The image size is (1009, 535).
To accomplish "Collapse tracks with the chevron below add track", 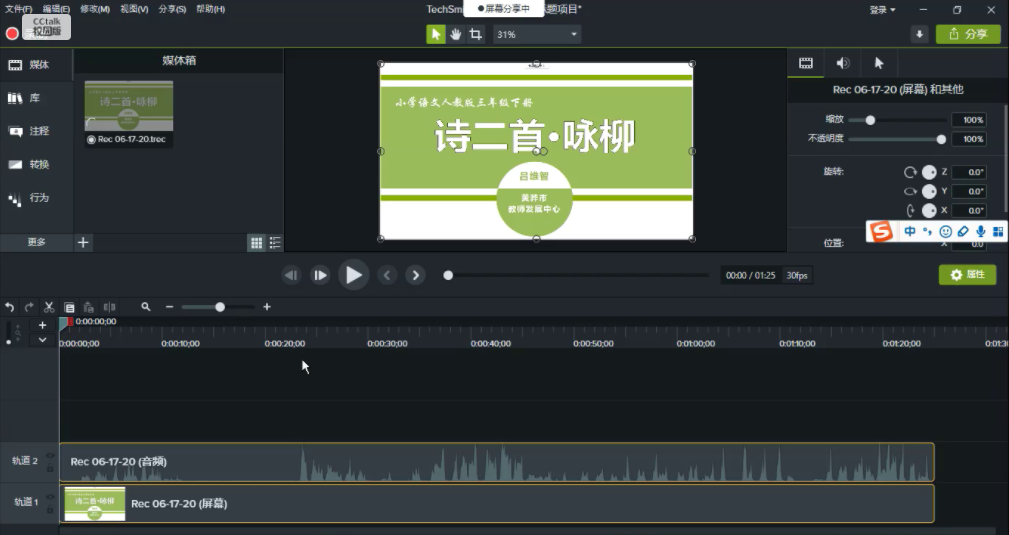I will pyautogui.click(x=42, y=340).
